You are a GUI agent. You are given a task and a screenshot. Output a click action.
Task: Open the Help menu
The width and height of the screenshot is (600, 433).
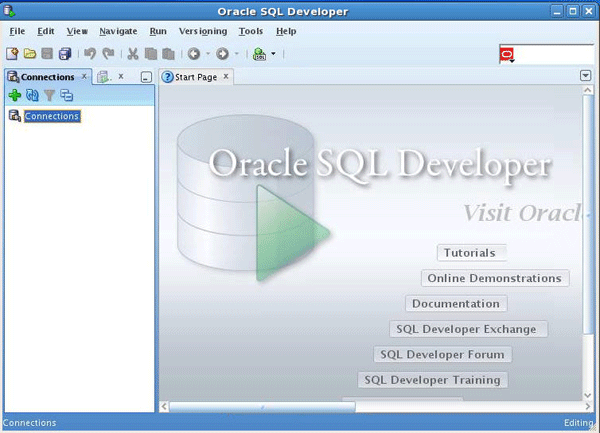pyautogui.click(x=286, y=31)
